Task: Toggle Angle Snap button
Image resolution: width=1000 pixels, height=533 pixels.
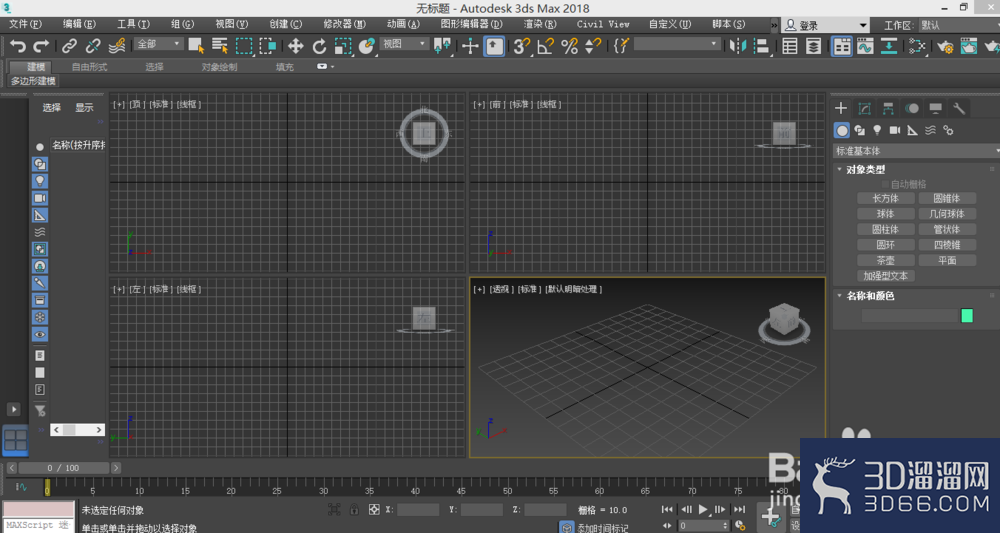Action: pyautogui.click(x=545, y=46)
